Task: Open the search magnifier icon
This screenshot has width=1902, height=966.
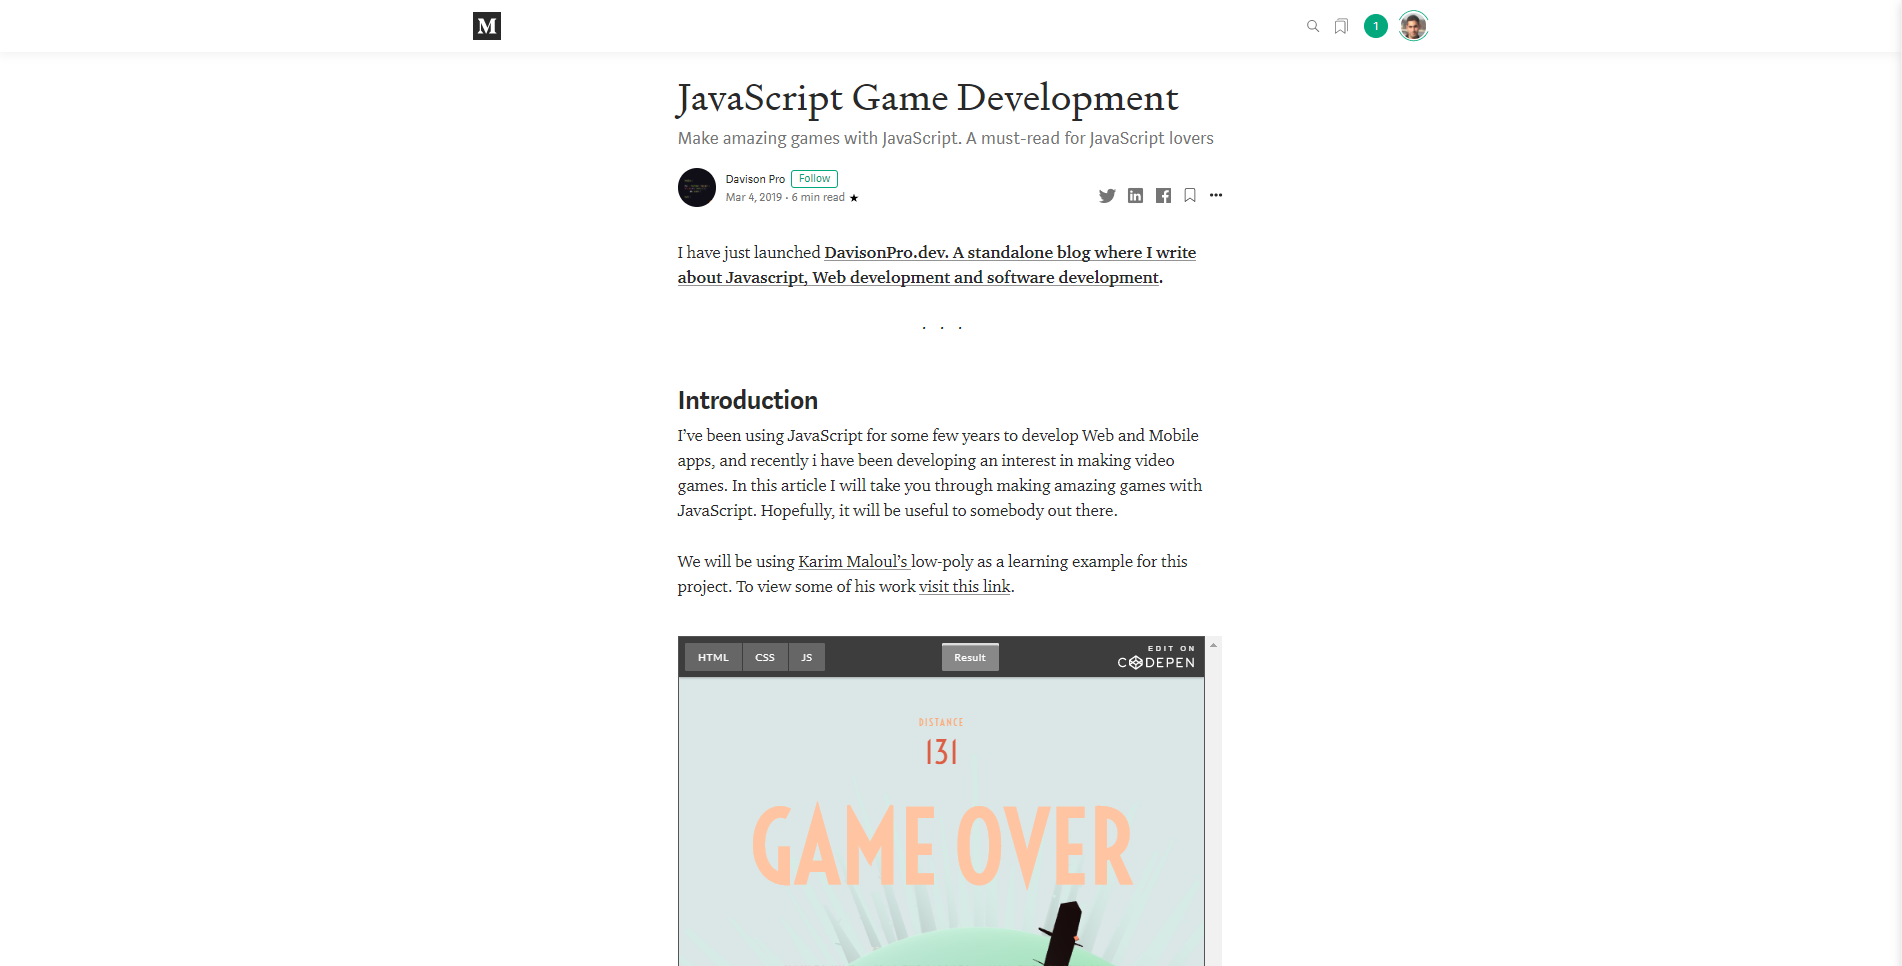Action: pos(1313,26)
